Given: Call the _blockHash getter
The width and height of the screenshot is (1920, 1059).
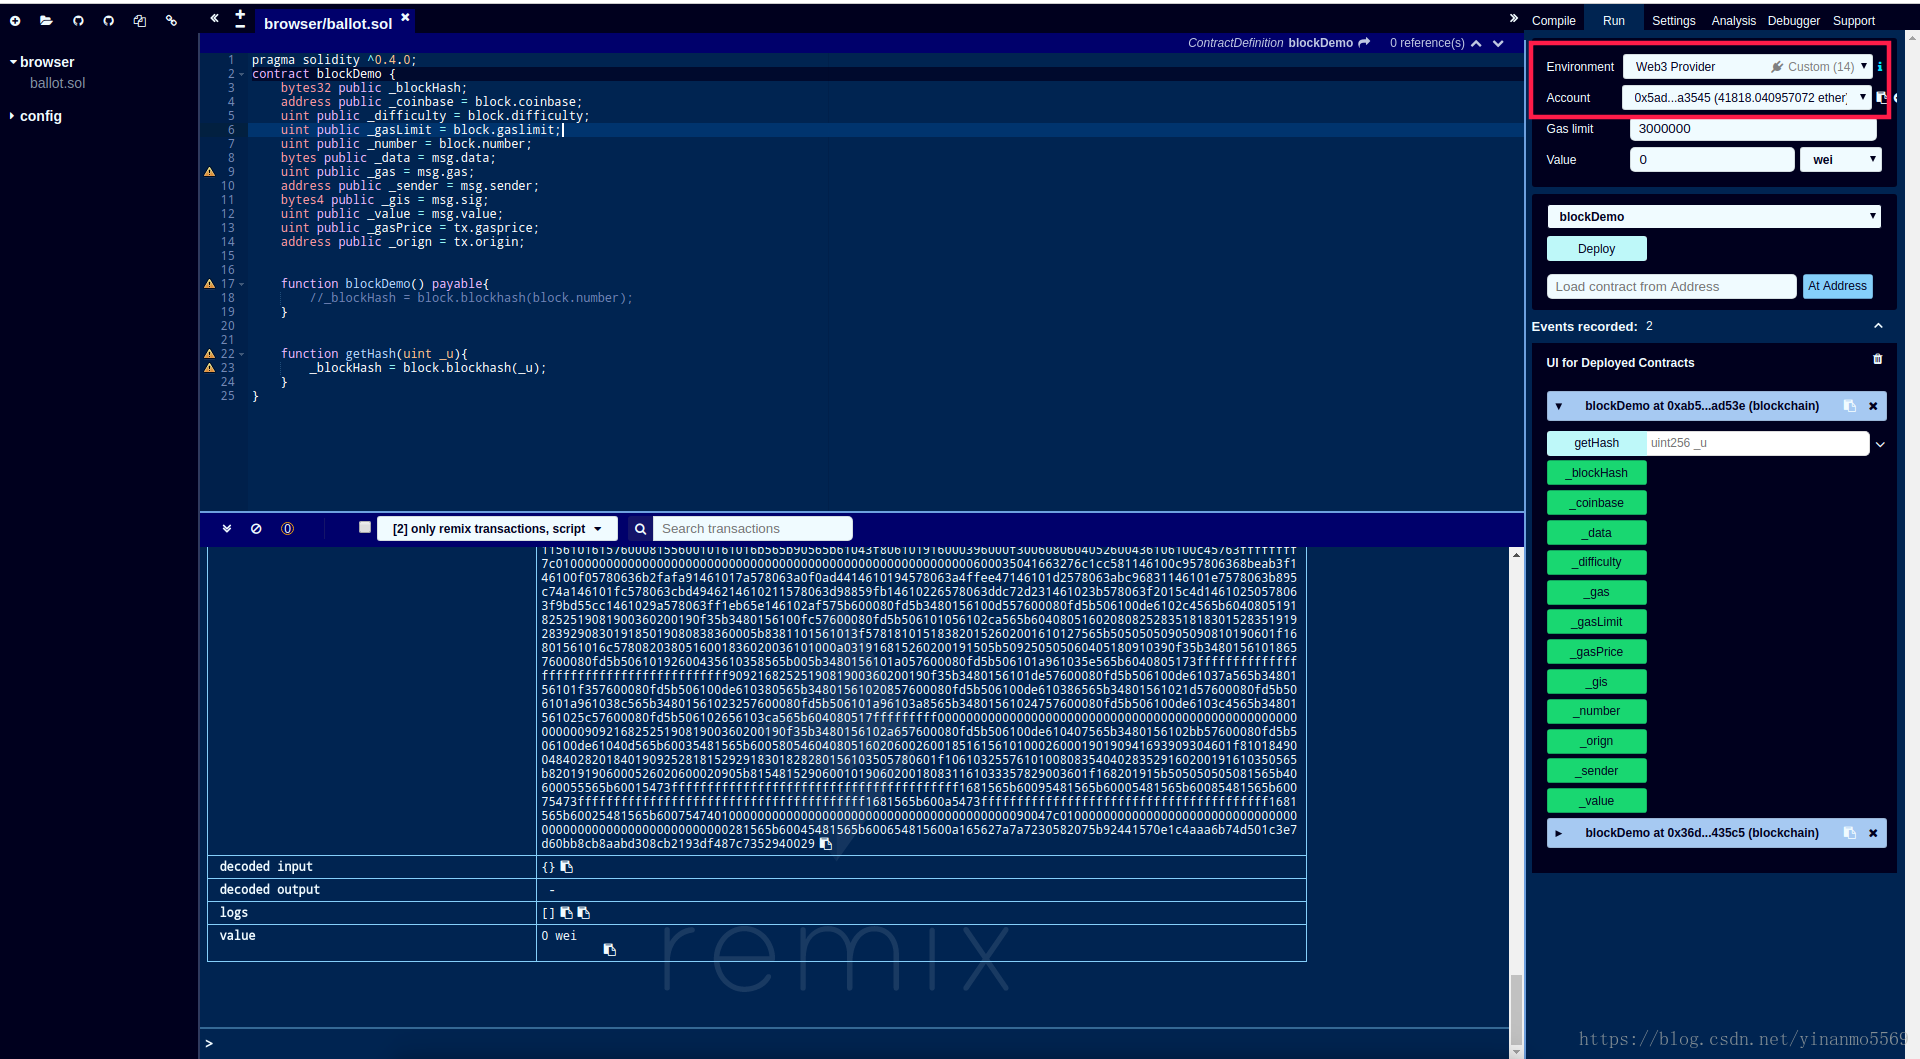Looking at the screenshot, I should 1596,473.
